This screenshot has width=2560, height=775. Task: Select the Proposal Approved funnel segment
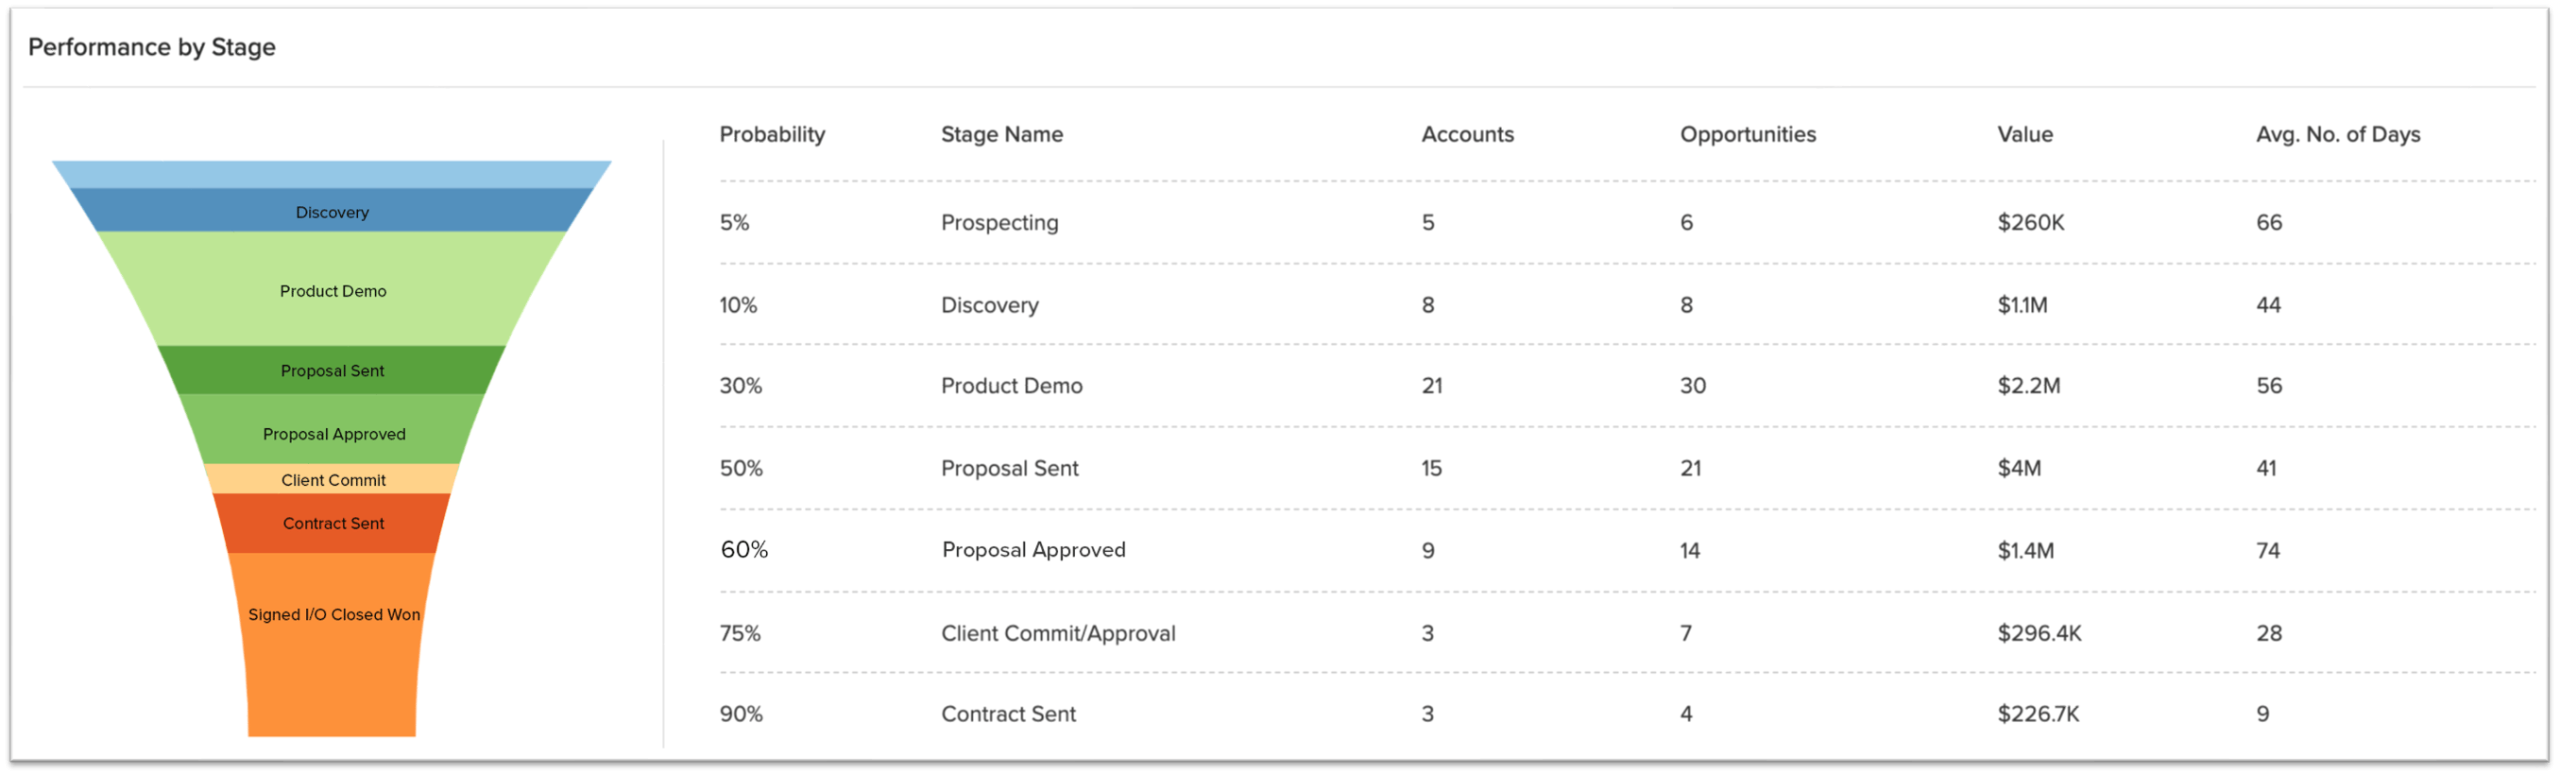click(x=333, y=433)
